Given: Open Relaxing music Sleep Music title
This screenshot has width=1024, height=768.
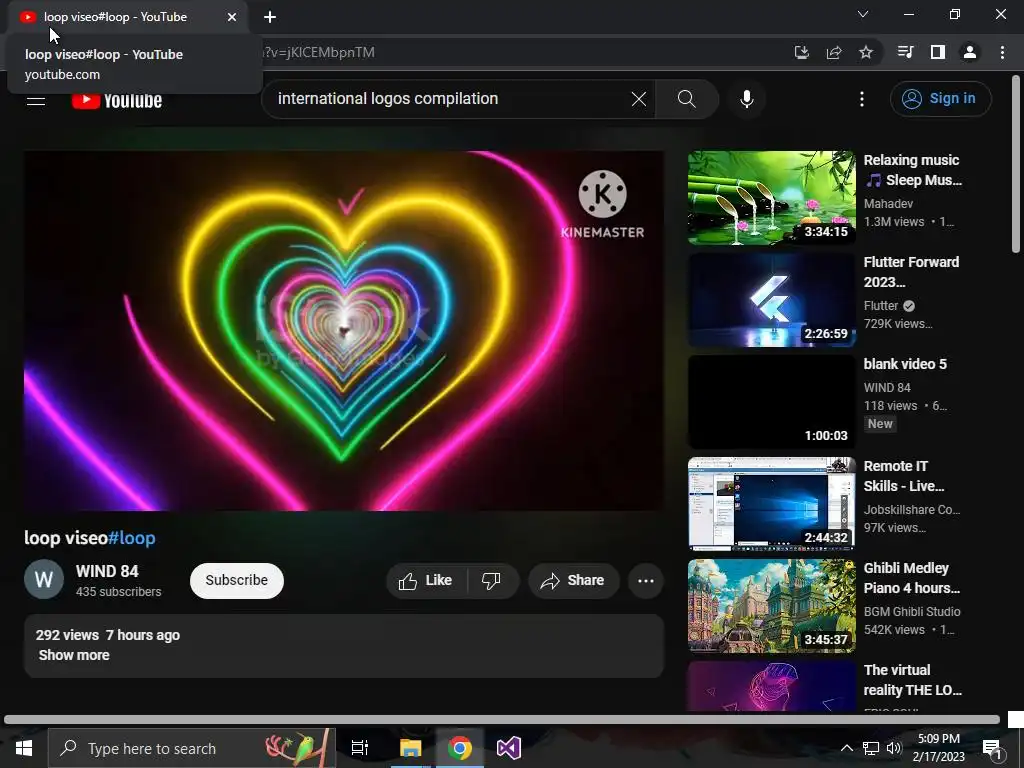Looking at the screenshot, I should [912, 170].
